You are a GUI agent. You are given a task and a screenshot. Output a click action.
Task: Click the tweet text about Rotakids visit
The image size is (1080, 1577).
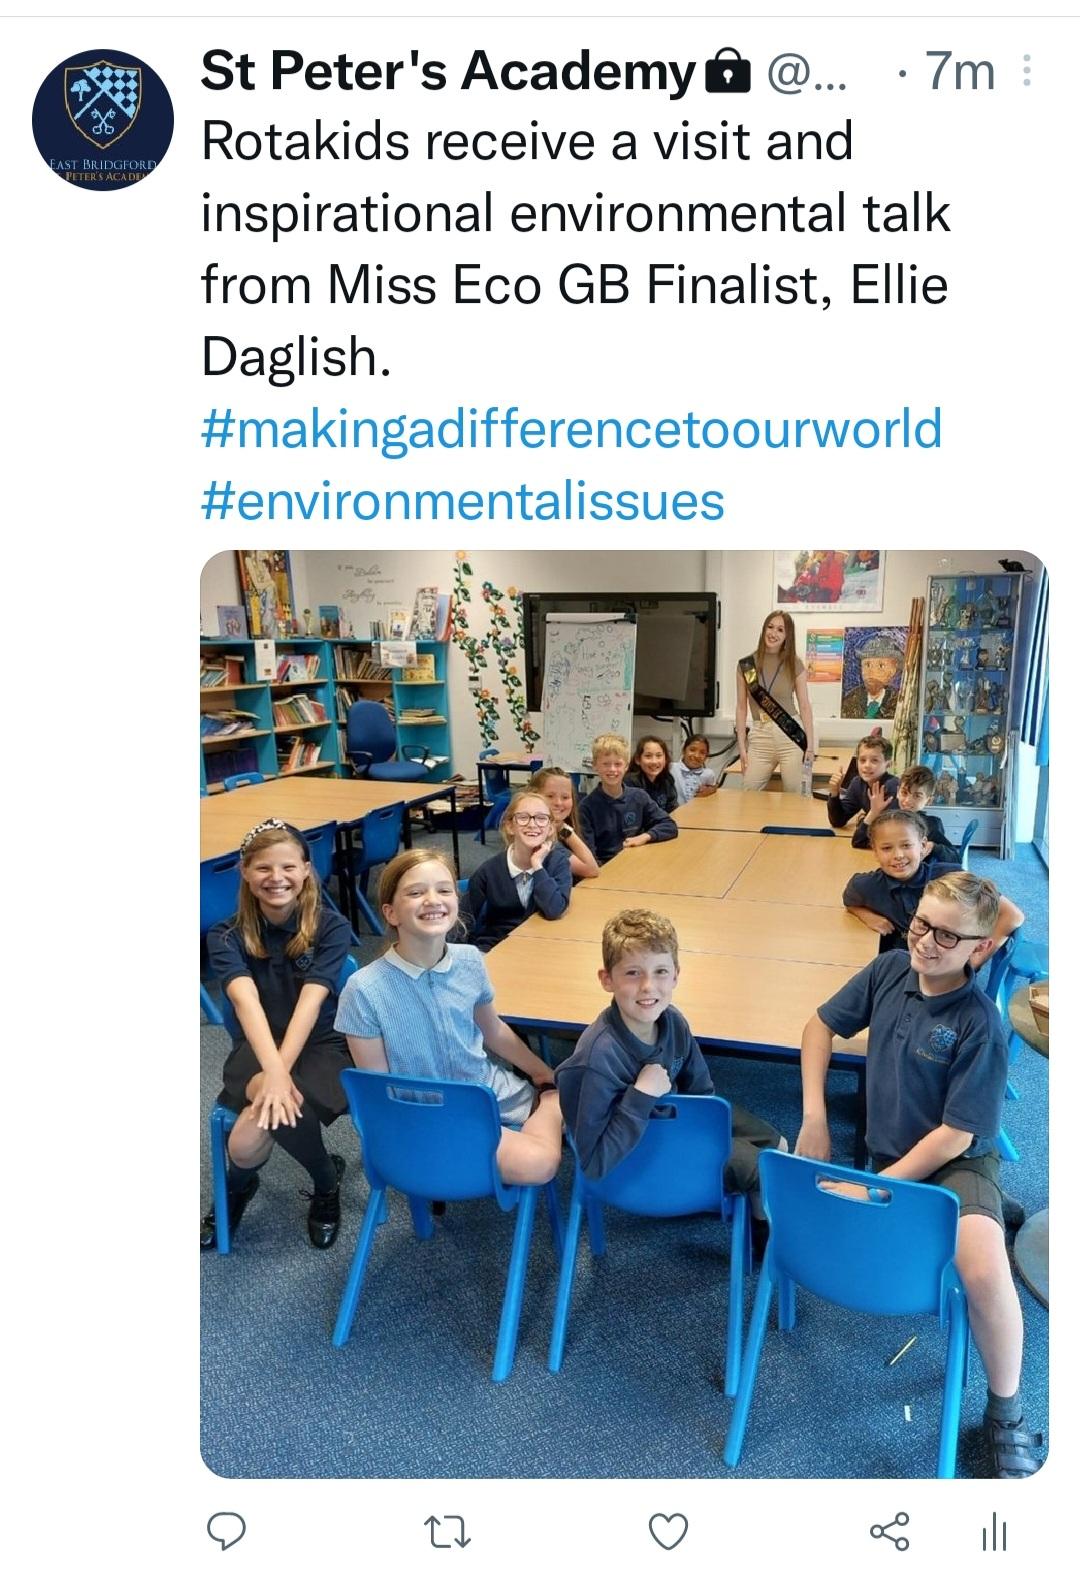575,248
